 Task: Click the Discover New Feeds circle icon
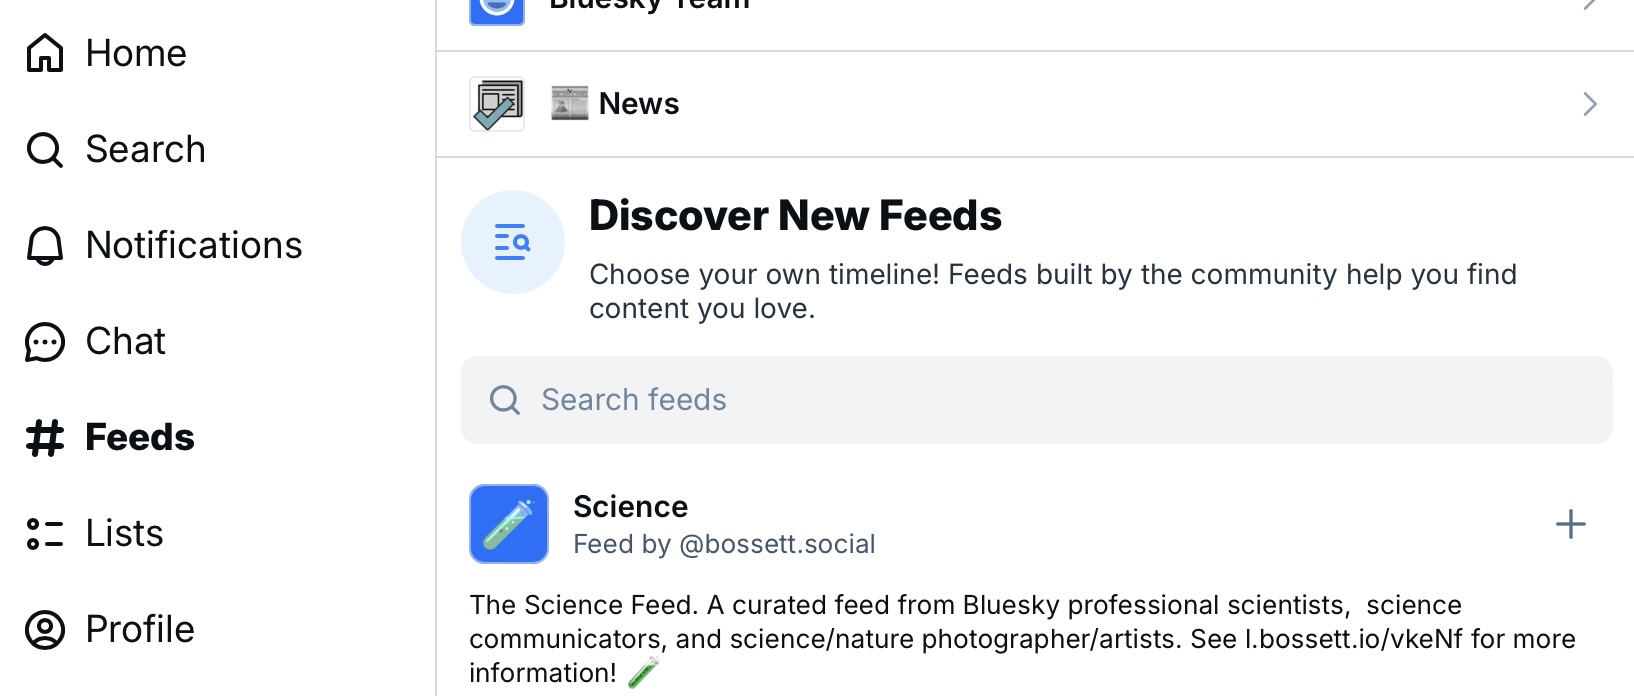pos(512,242)
